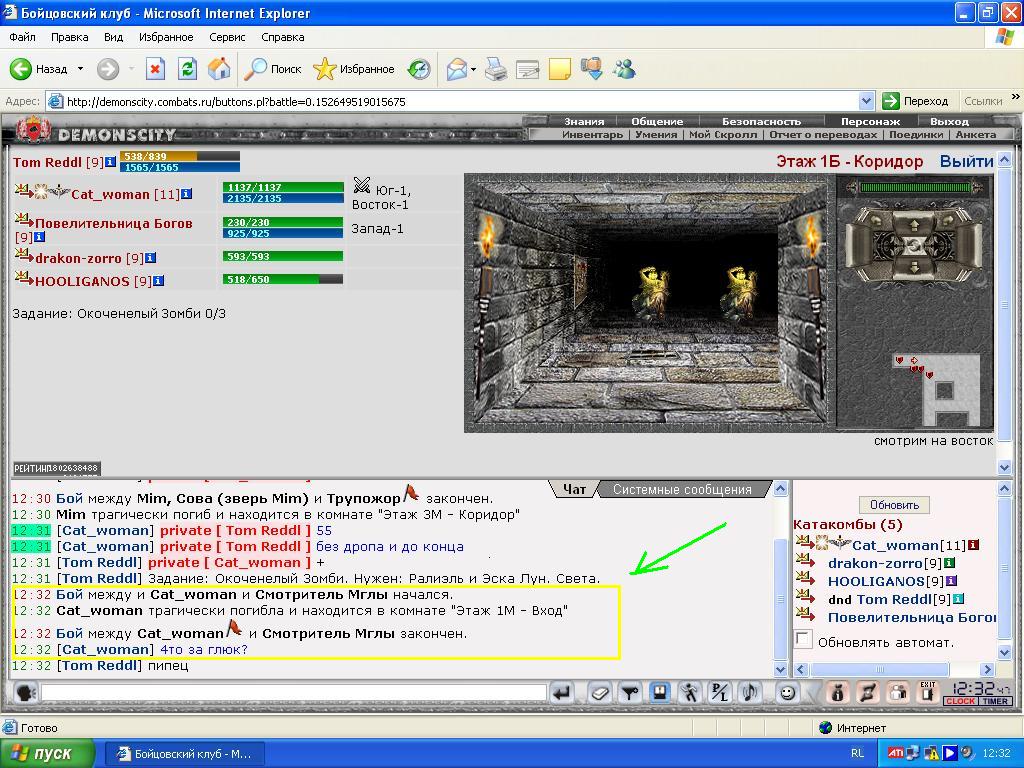Open the Отчет о переводах link
Screen dimensions: 1024x768
[823, 135]
